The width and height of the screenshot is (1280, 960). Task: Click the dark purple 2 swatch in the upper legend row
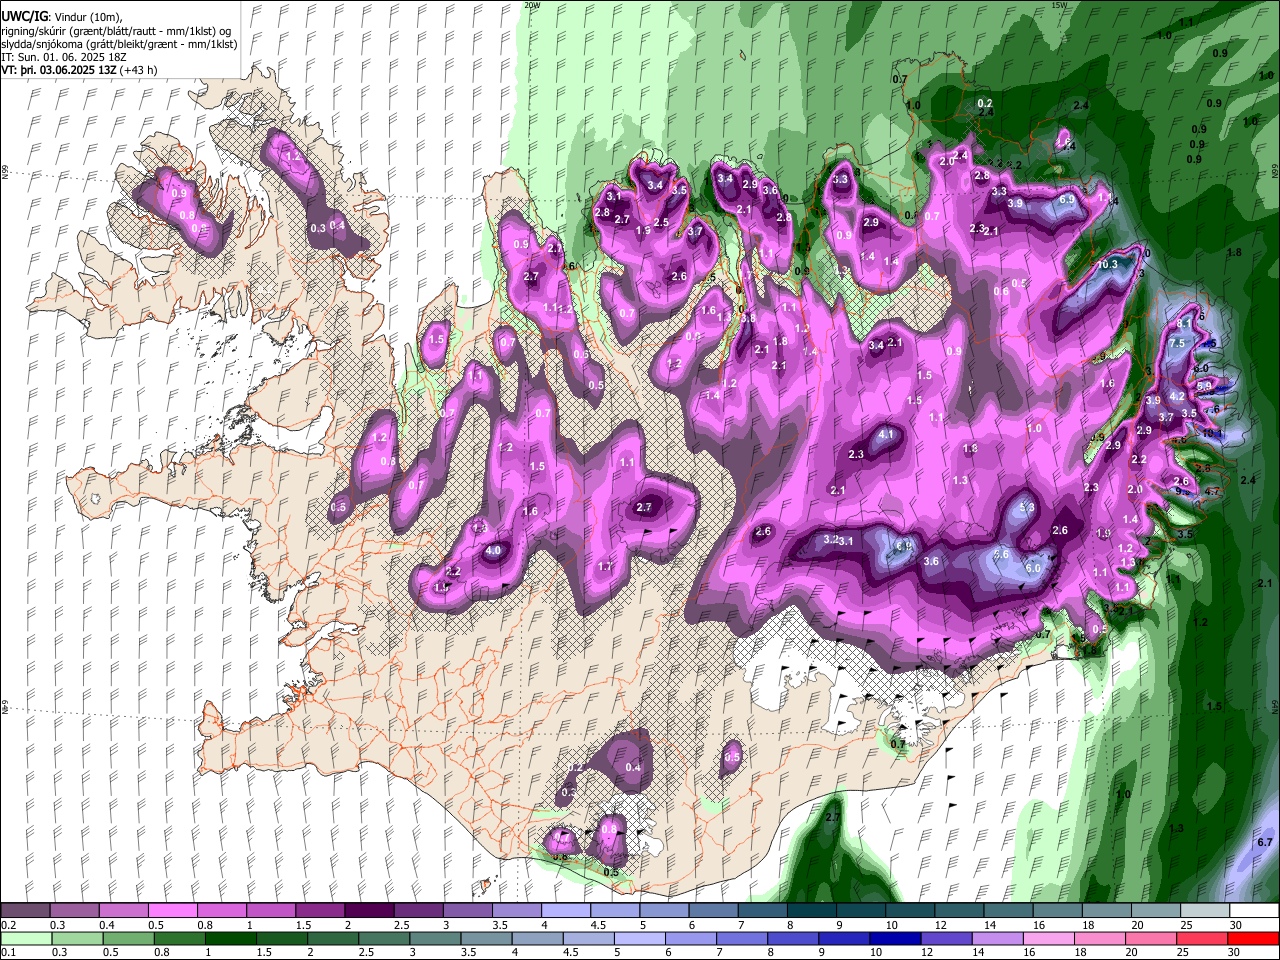coord(368,911)
